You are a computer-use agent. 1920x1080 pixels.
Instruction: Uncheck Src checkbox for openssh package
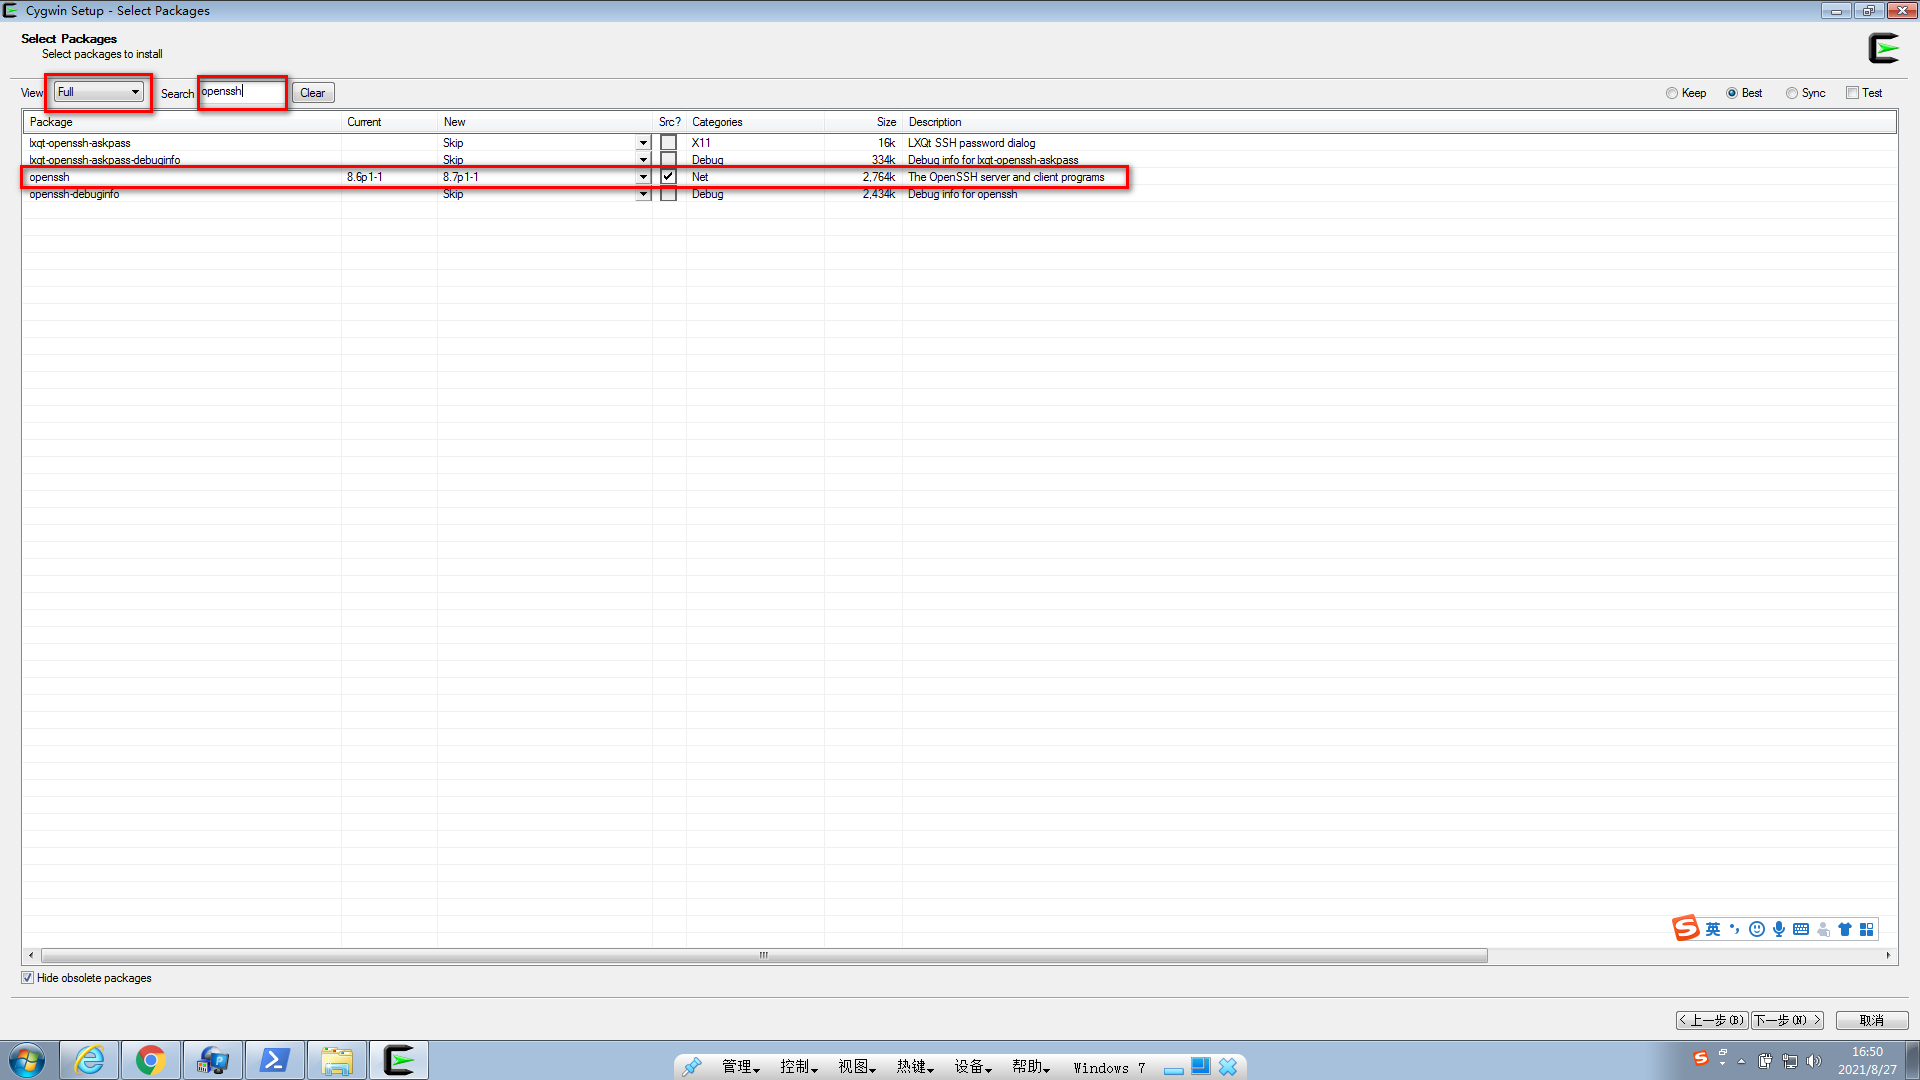coord(668,177)
